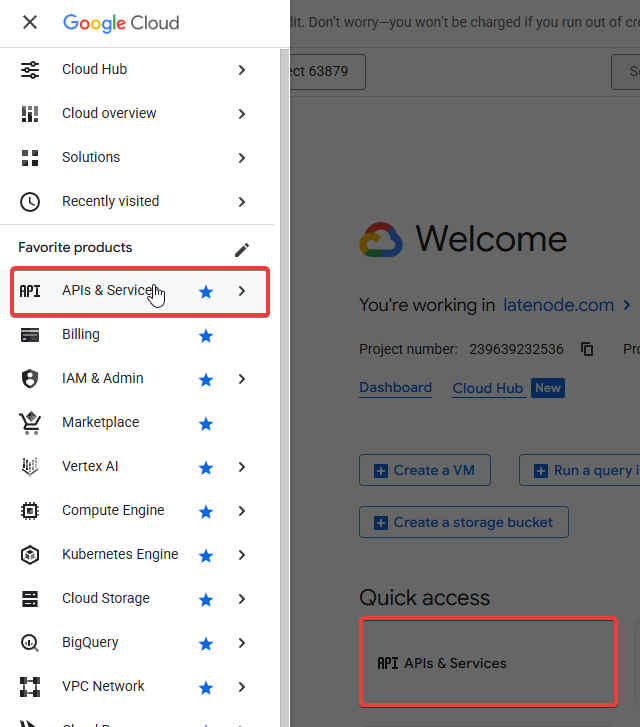Unfavorite Cloud Storage via its star

pos(206,599)
